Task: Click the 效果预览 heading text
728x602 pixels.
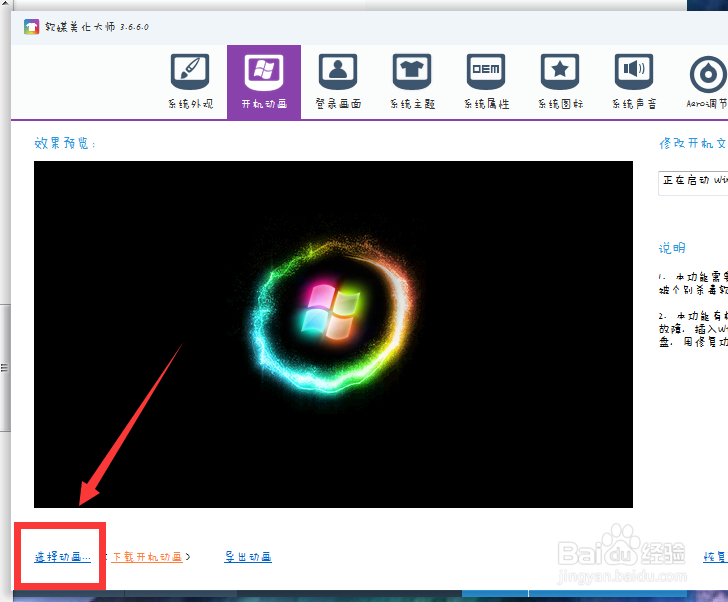Action: tap(65, 143)
